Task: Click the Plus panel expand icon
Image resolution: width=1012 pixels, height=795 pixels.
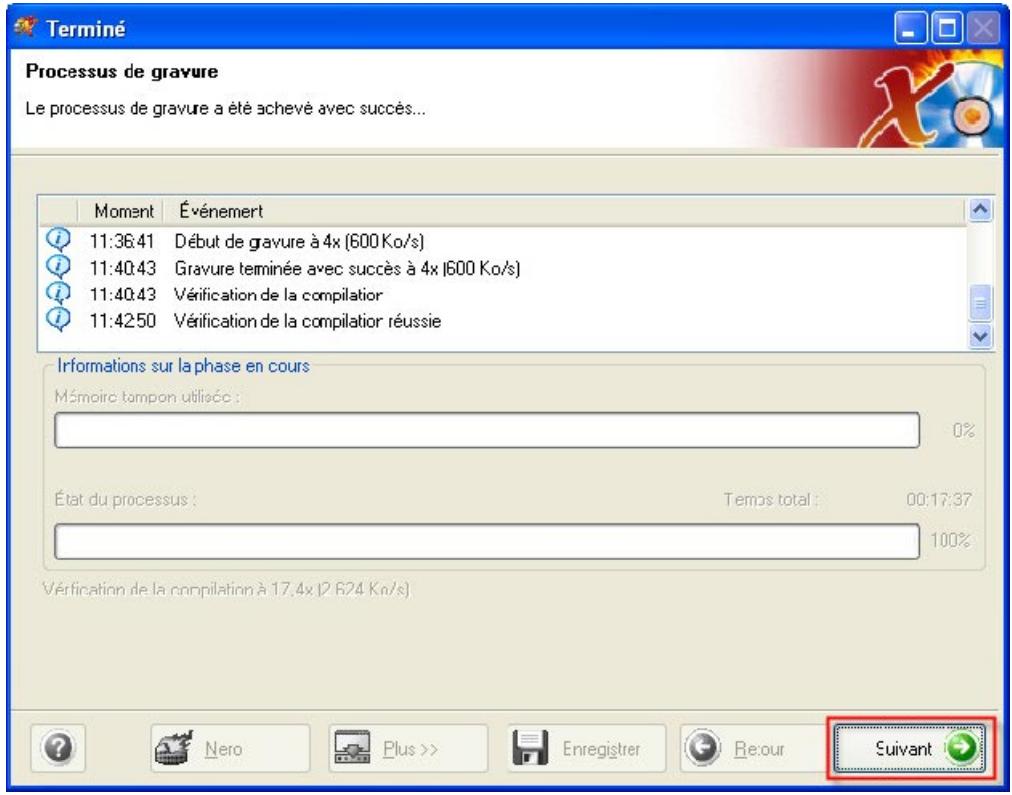Action: coord(352,747)
